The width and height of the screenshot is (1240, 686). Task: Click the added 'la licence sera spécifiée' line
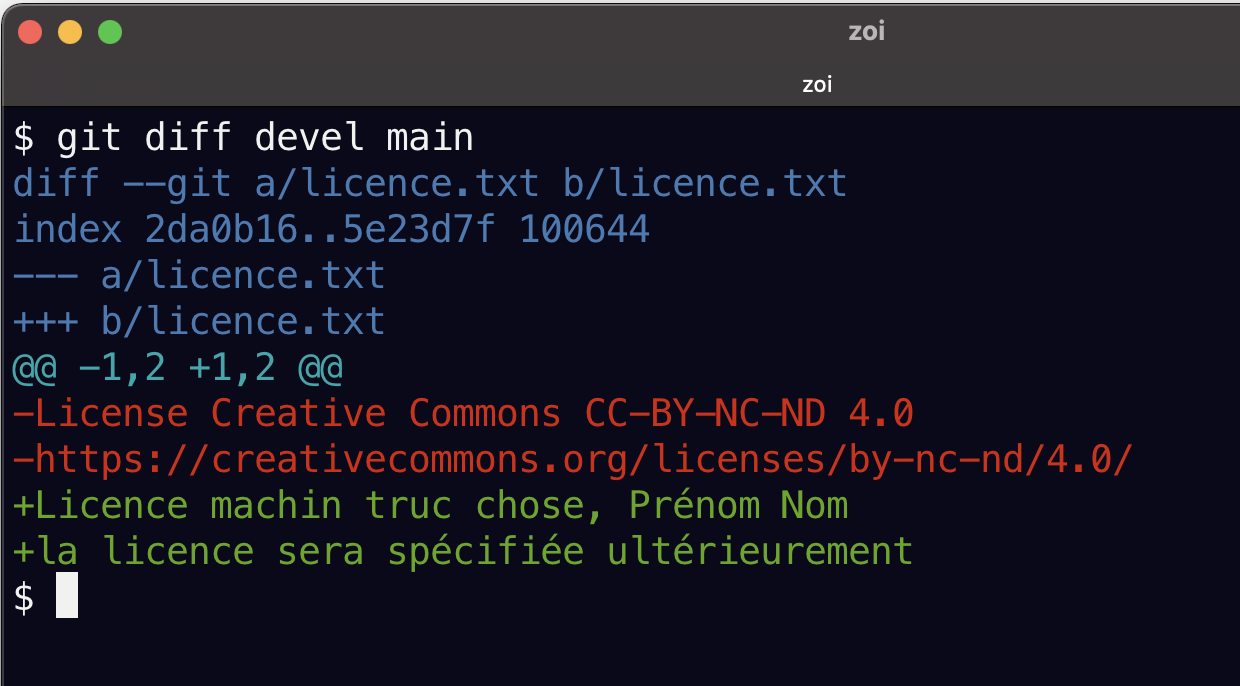click(463, 551)
